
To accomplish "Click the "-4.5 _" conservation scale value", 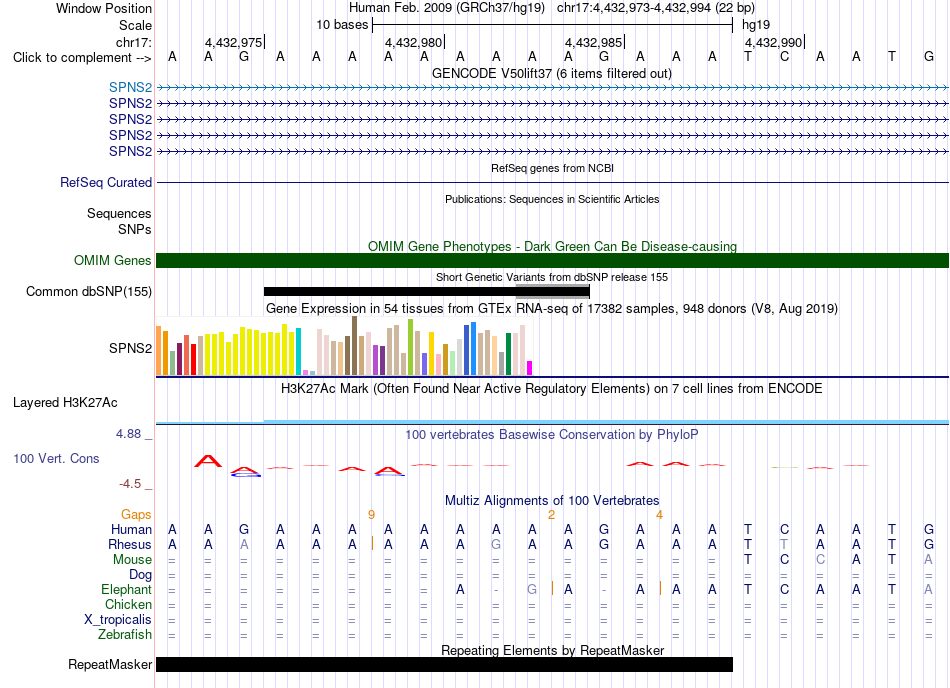I will point(135,484).
